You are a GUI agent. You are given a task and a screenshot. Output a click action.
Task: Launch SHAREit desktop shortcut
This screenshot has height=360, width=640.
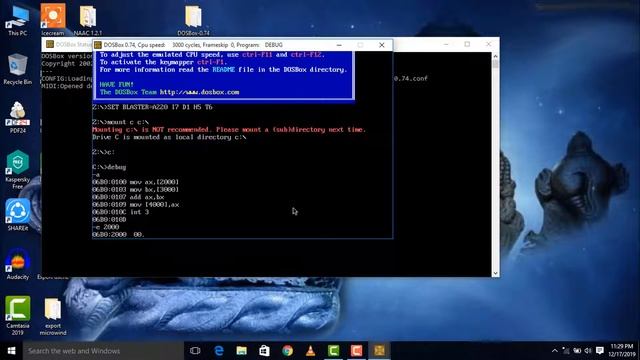pyautogui.click(x=18, y=215)
